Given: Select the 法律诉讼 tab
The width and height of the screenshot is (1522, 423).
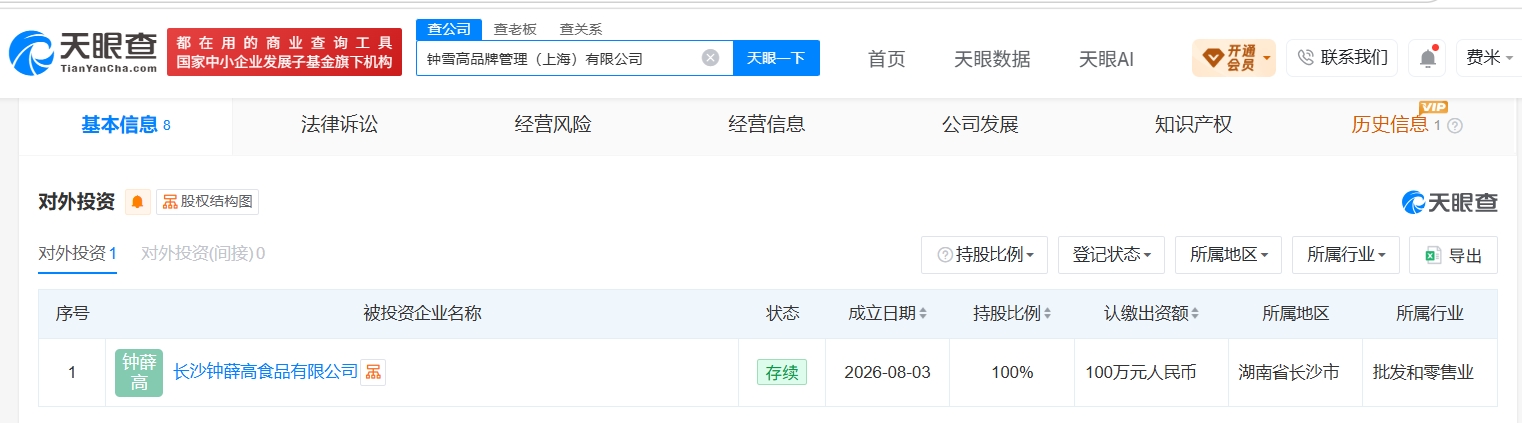Looking at the screenshot, I should [339, 126].
